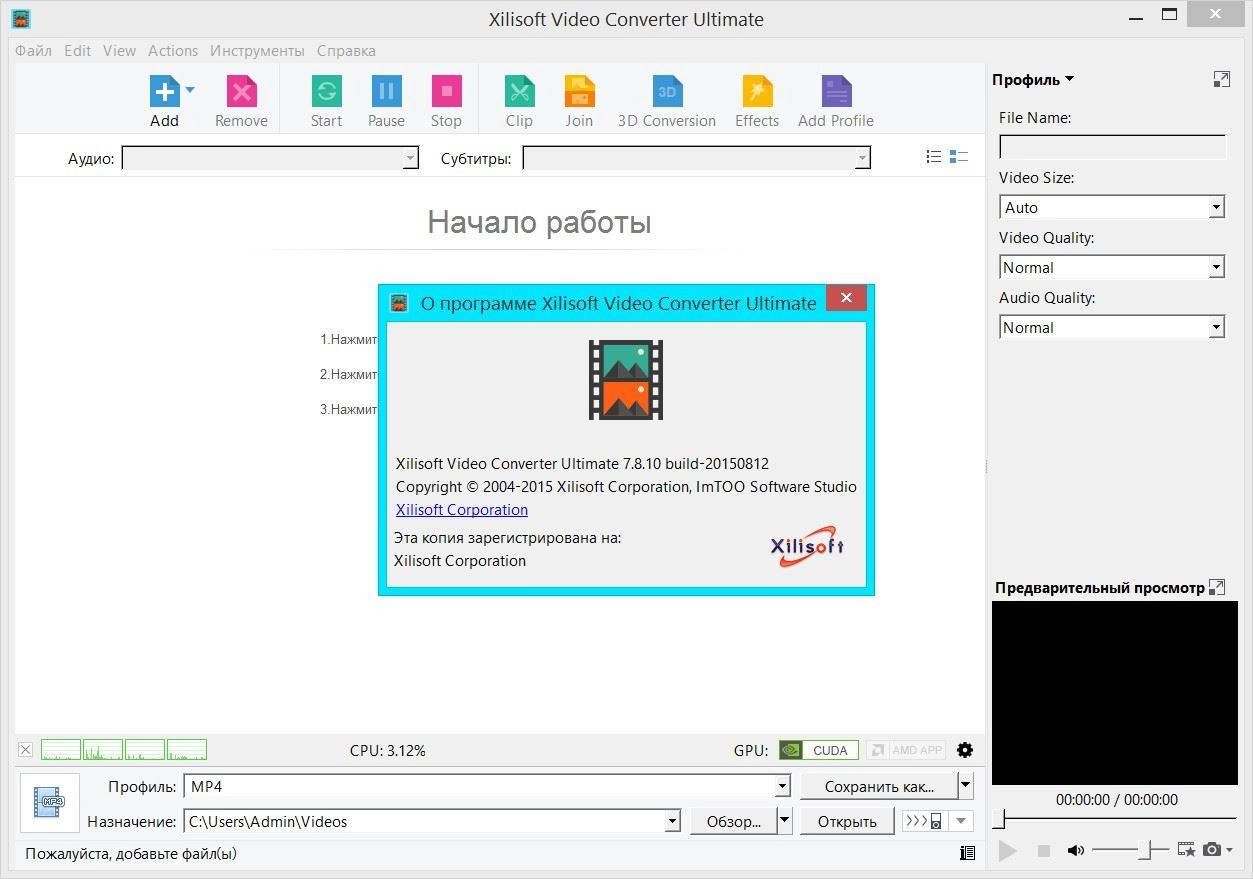1253x879 pixels.
Task: Expand the Аудио dropdown
Action: [x=410, y=158]
